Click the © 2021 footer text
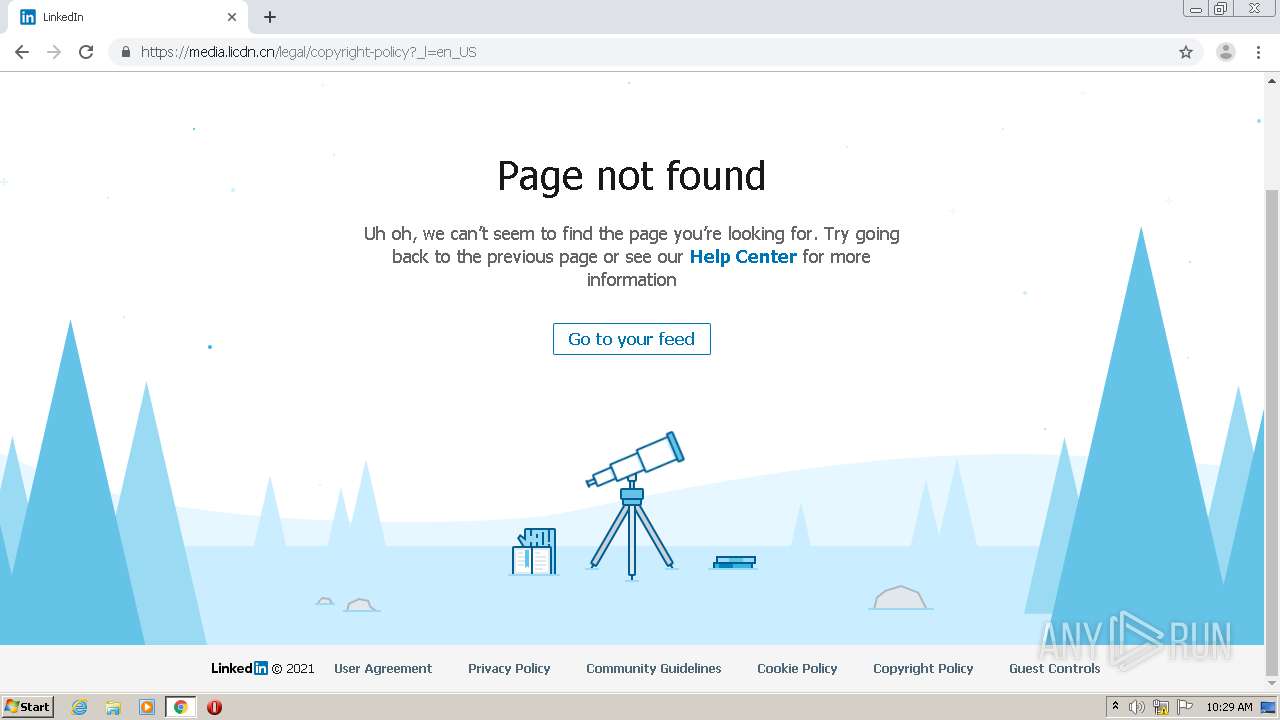 tap(293, 669)
